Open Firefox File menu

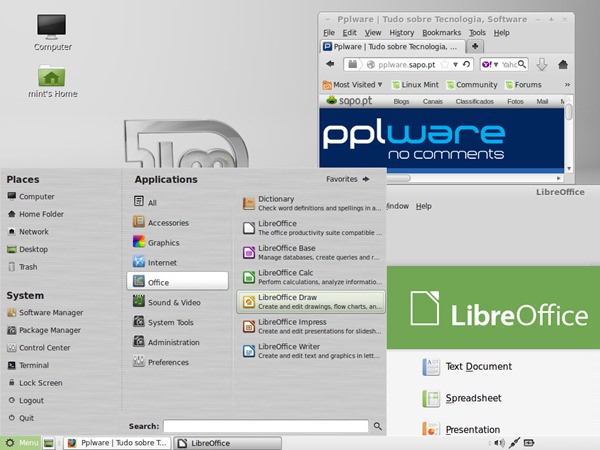pyautogui.click(x=329, y=33)
